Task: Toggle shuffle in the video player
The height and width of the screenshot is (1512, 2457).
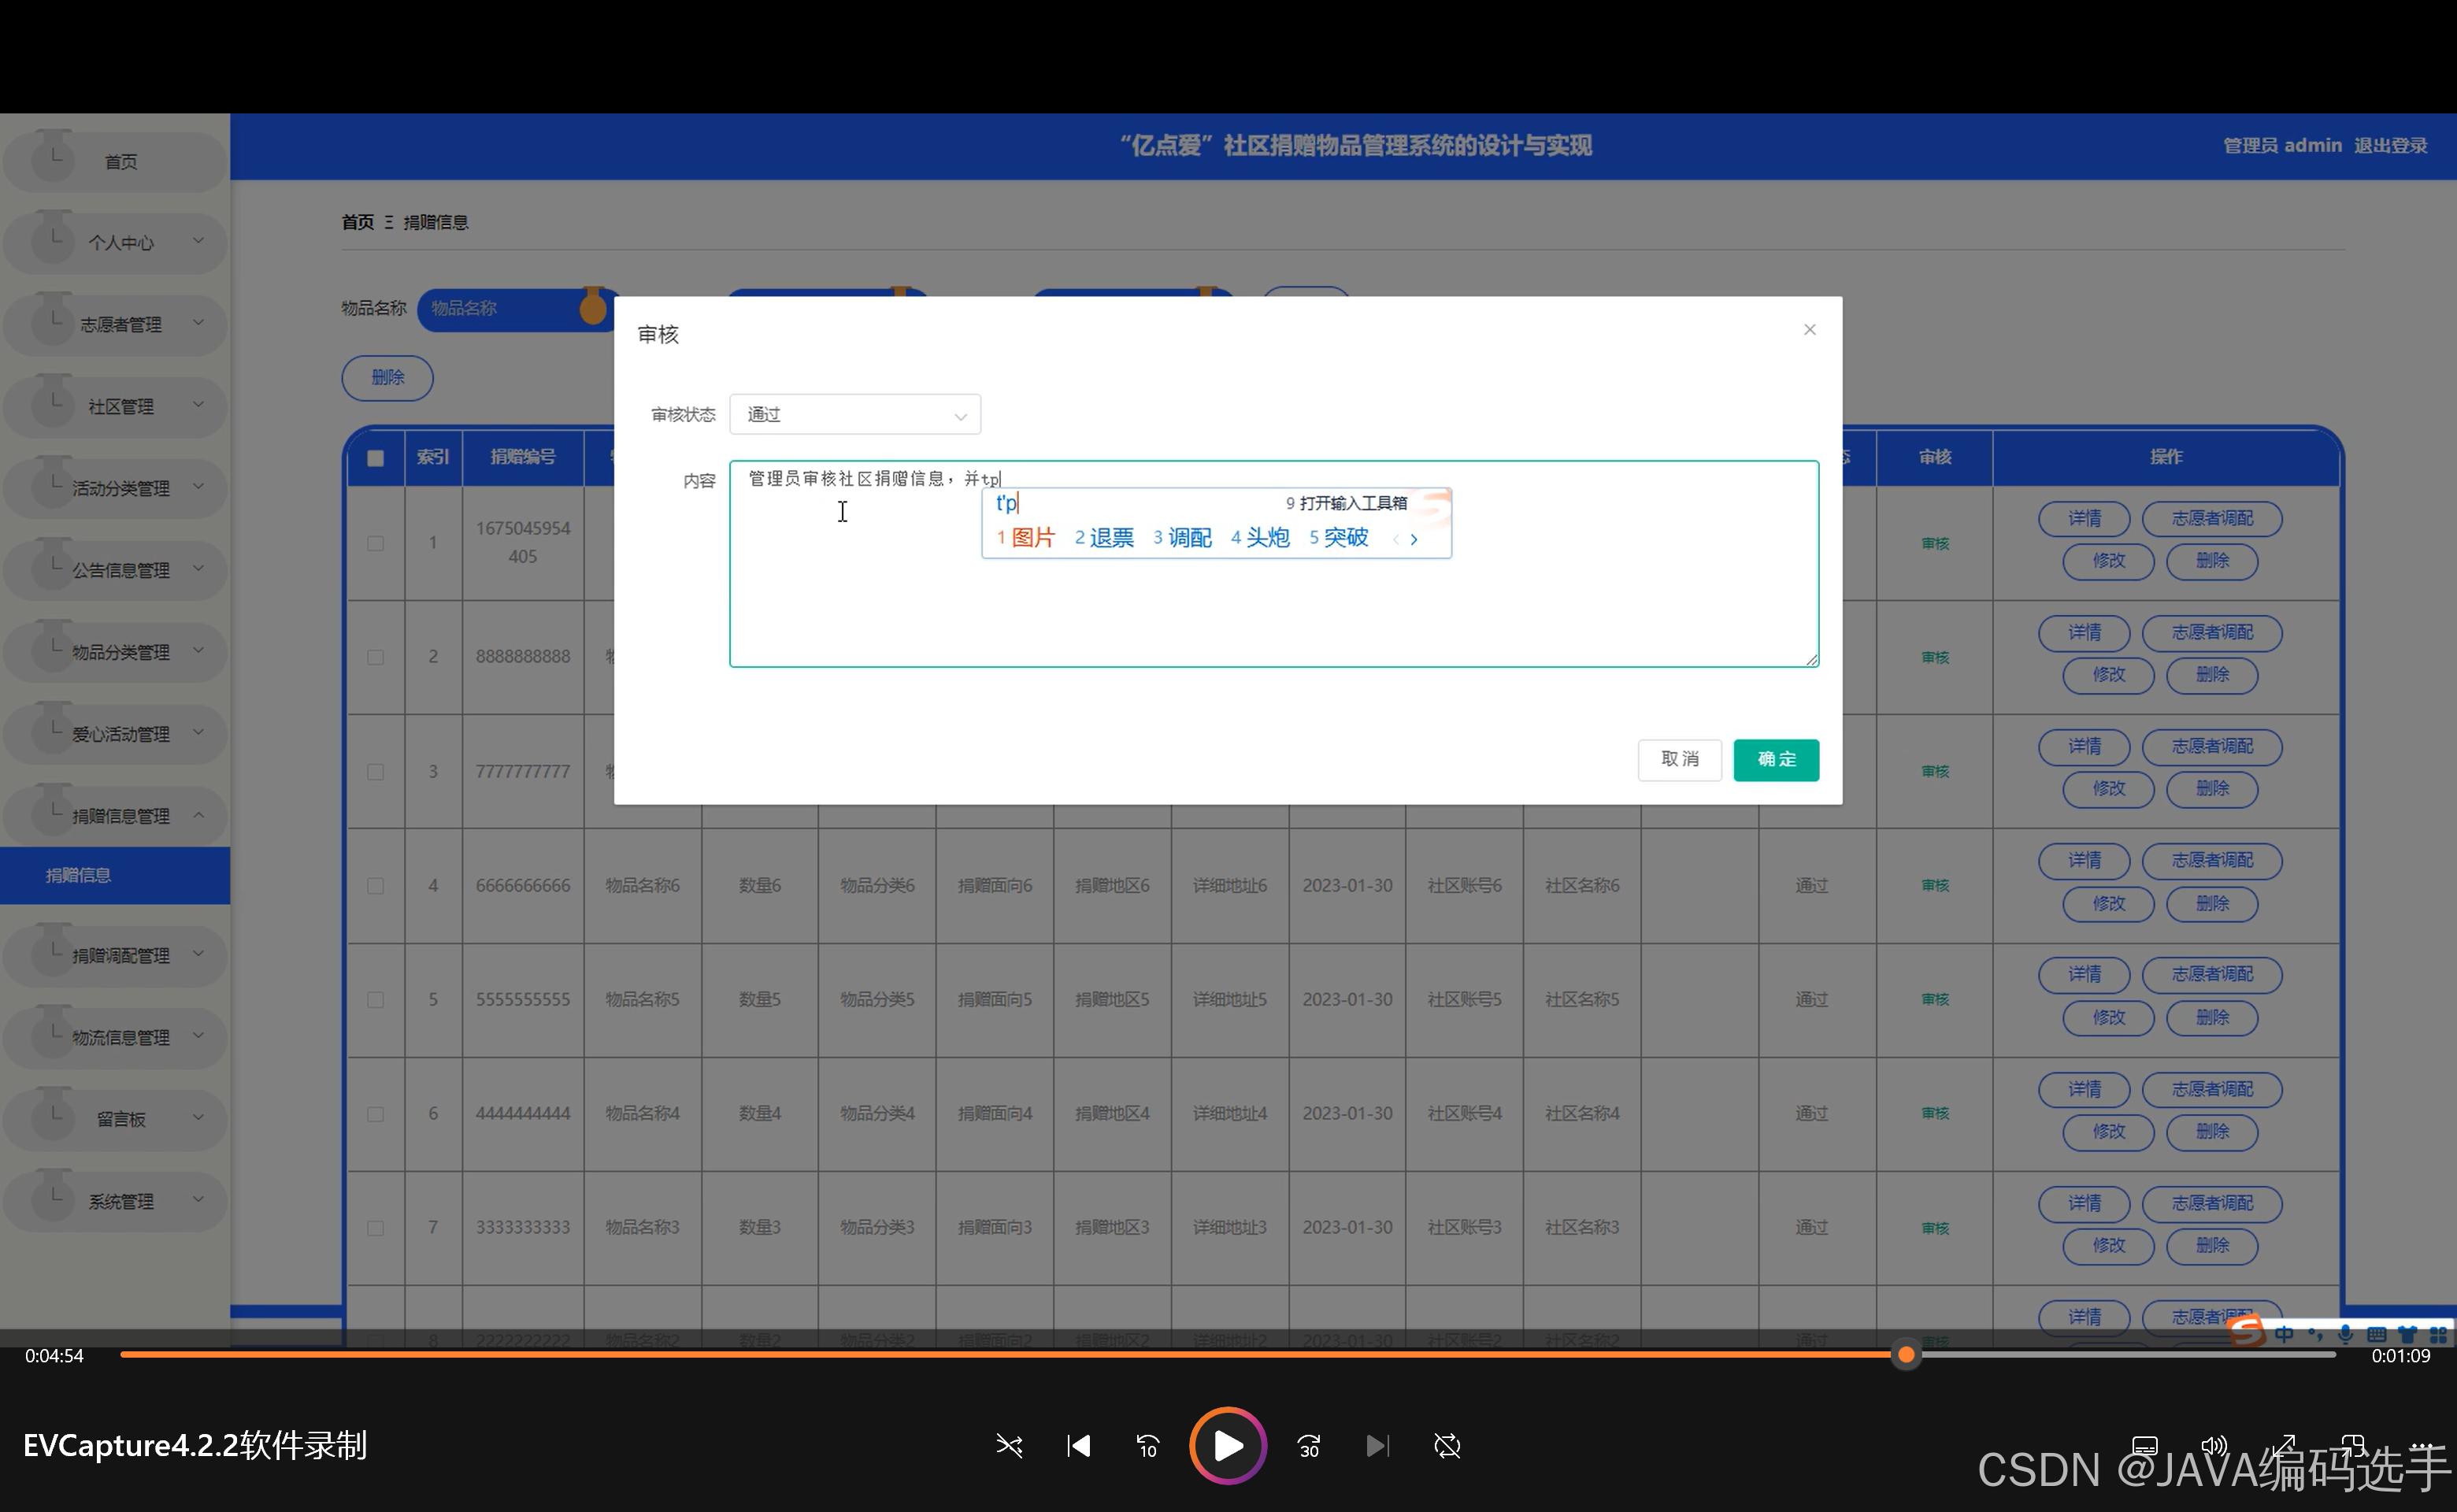Action: point(1009,1446)
